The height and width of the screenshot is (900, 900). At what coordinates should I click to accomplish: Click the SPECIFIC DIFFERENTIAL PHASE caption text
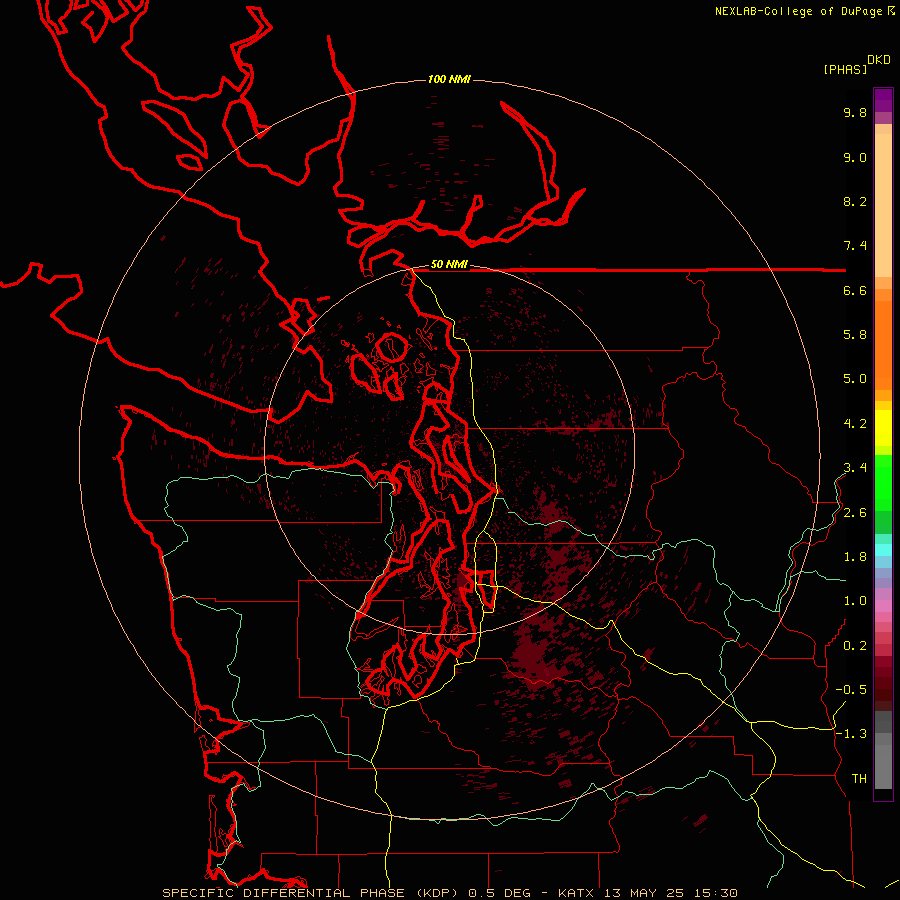coord(284,893)
